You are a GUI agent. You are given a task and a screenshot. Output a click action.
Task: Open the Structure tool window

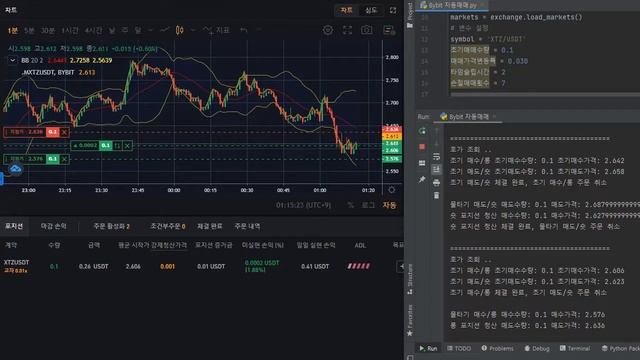[x=410, y=279]
